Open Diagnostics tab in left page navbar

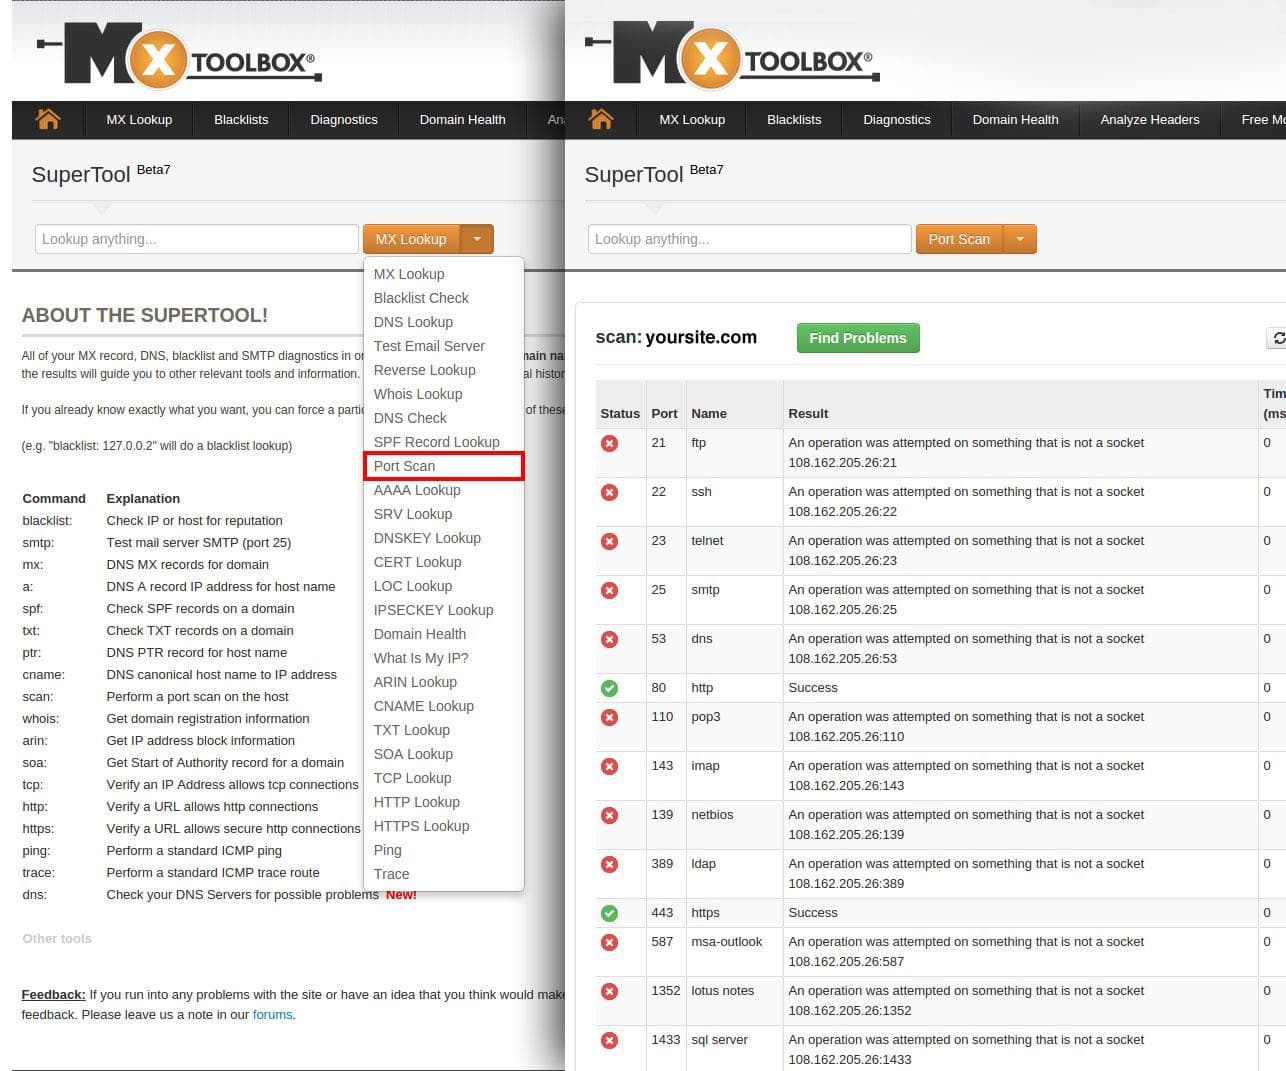[x=344, y=120]
